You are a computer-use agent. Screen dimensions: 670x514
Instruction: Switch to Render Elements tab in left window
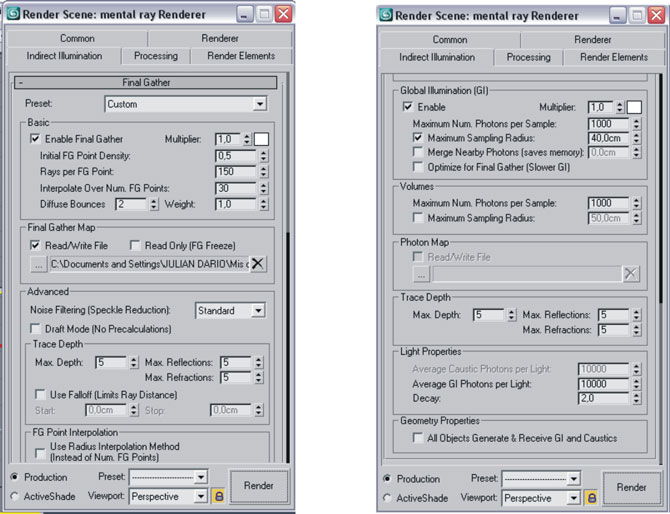[241, 56]
